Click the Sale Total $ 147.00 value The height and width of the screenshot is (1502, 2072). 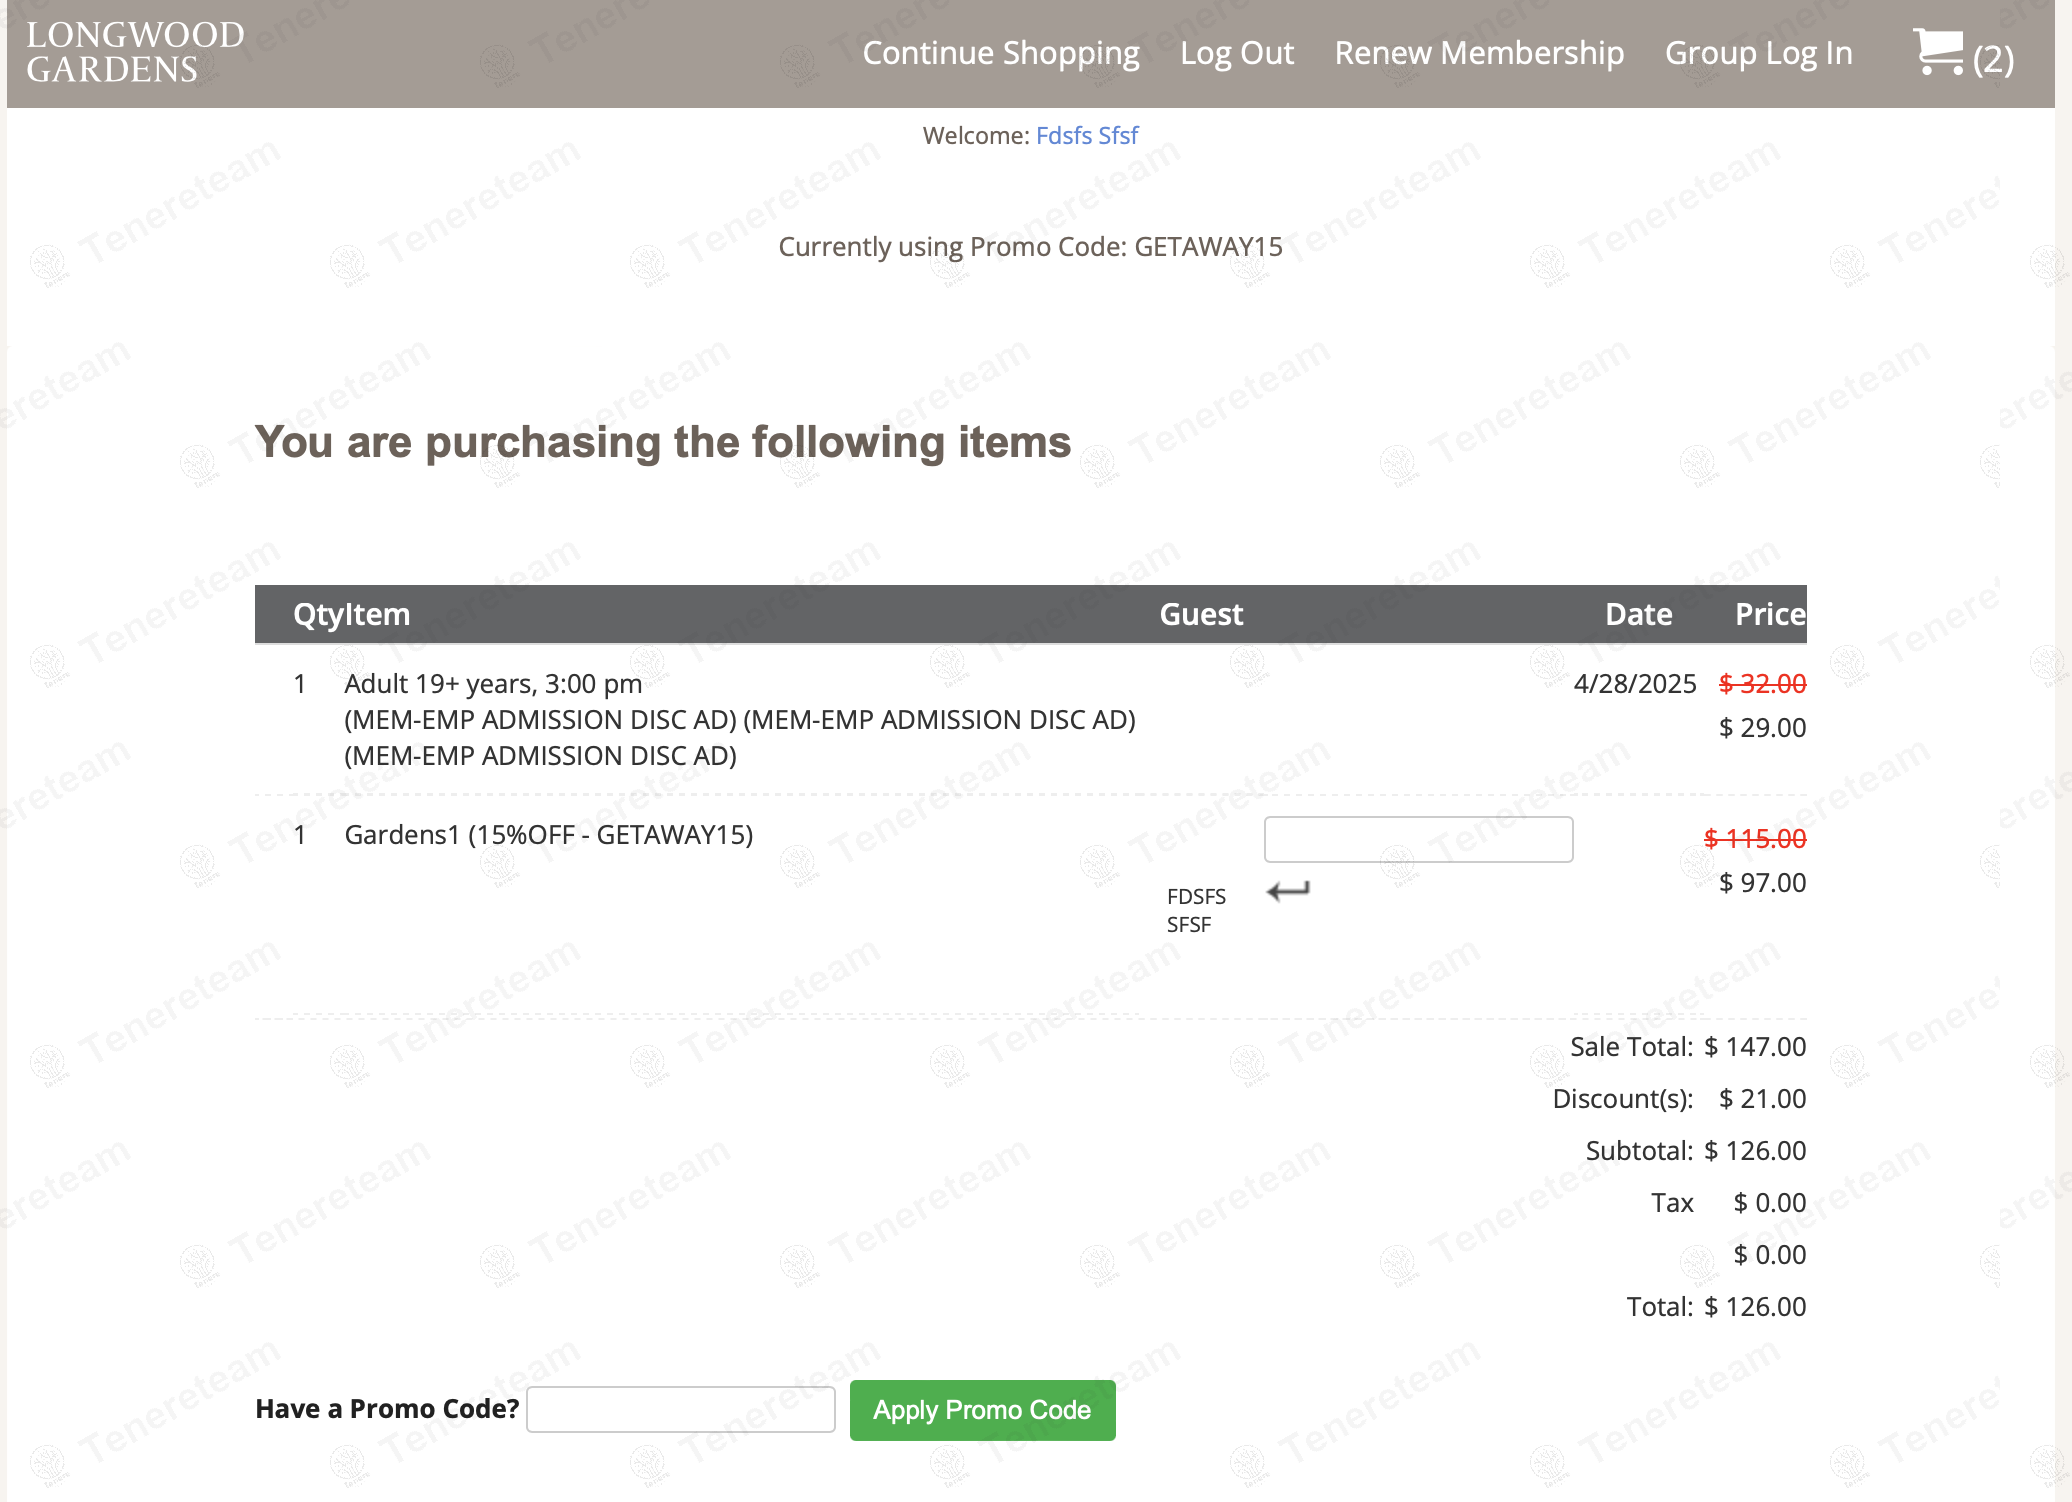[1755, 1047]
